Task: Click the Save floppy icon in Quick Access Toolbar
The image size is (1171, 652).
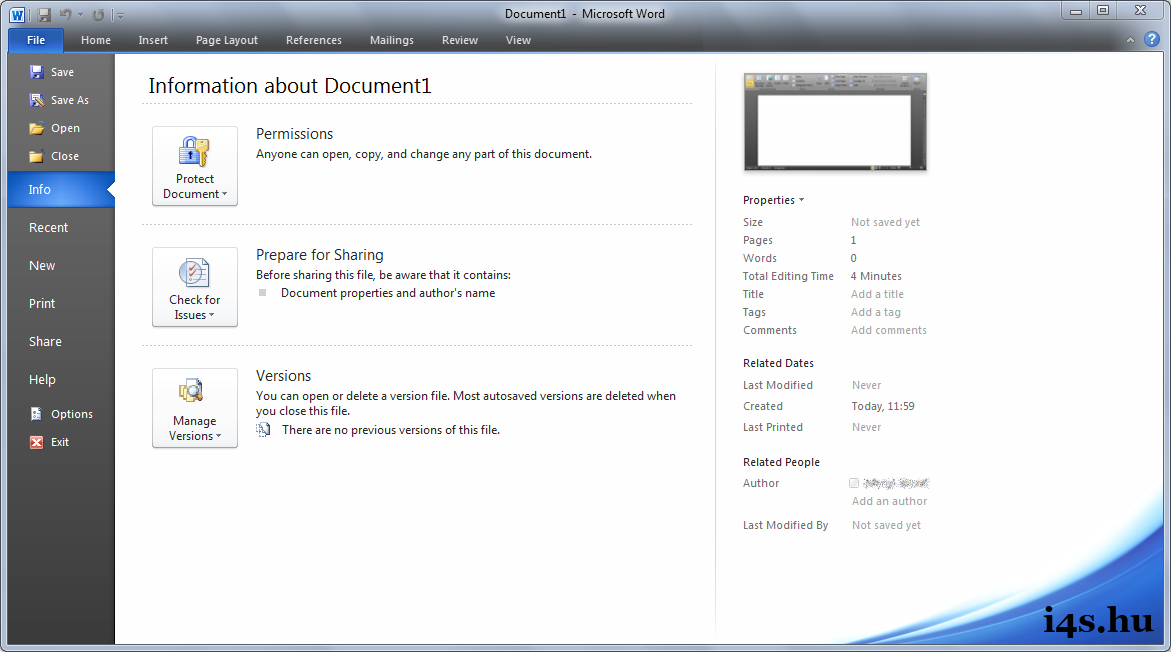Action: tap(44, 14)
